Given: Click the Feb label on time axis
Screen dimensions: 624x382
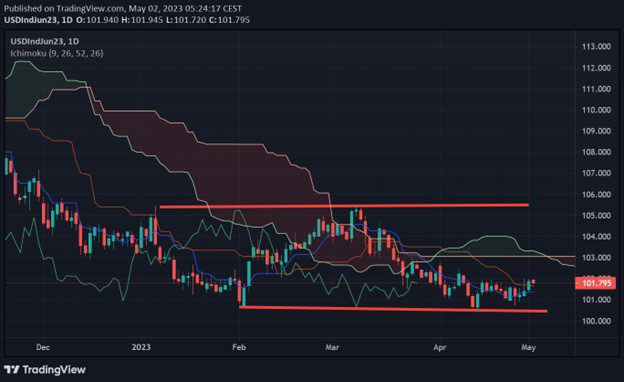Looking at the screenshot, I should click(x=239, y=347).
